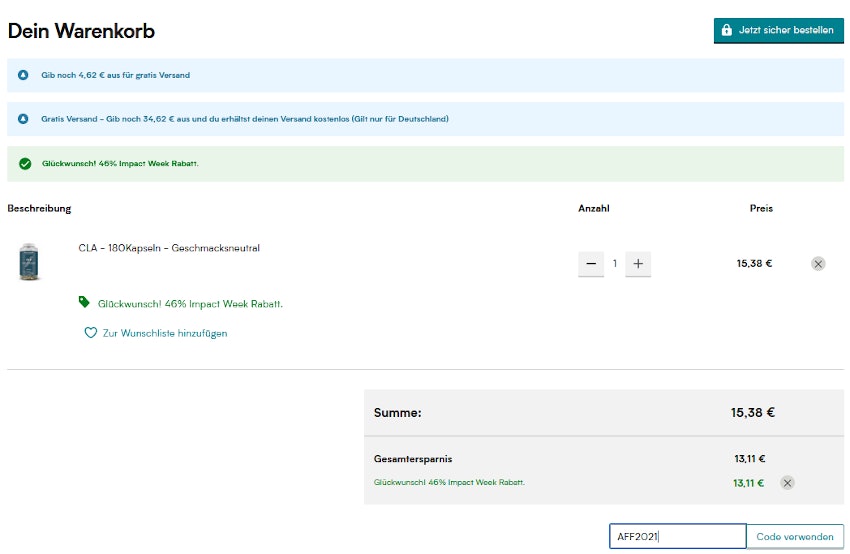Remove the applied 46% Impact Week discount
Screen dimensions: 850x554
(x=787, y=483)
